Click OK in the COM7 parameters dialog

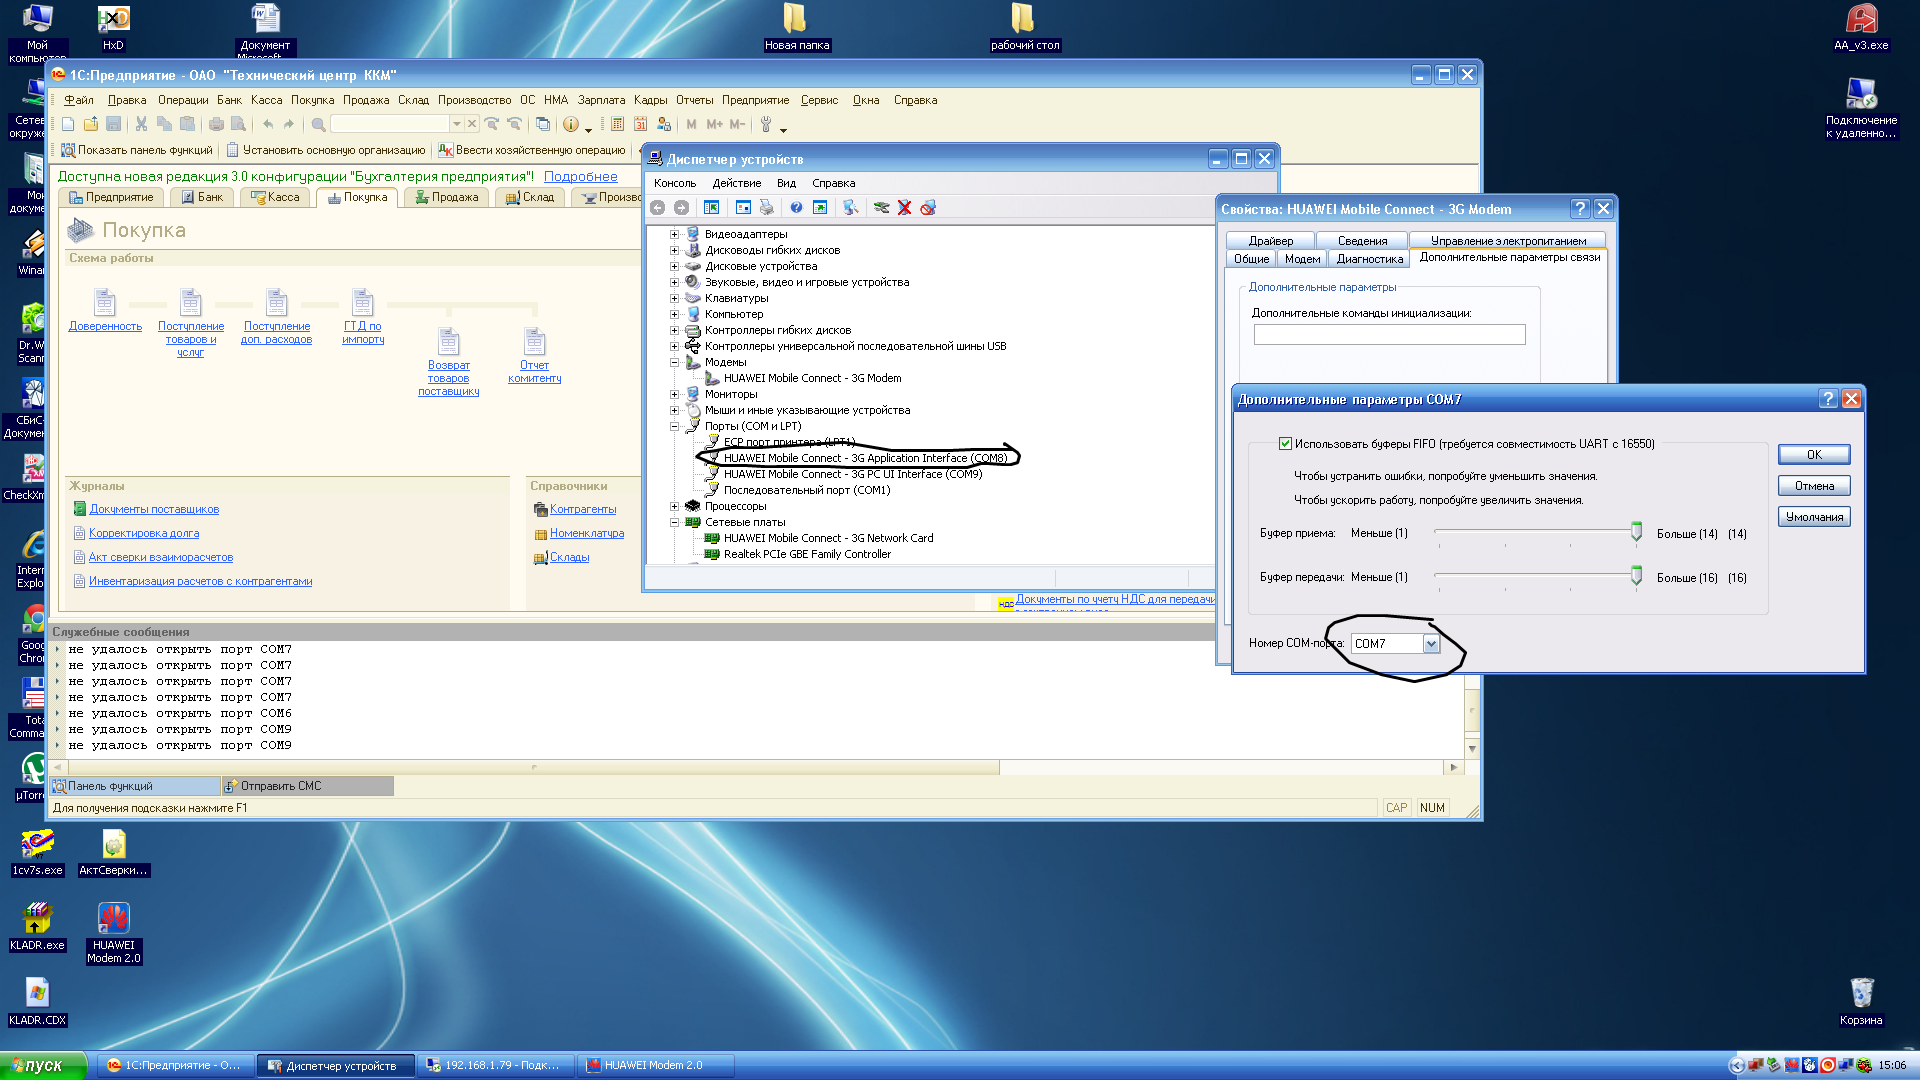click(1814, 455)
